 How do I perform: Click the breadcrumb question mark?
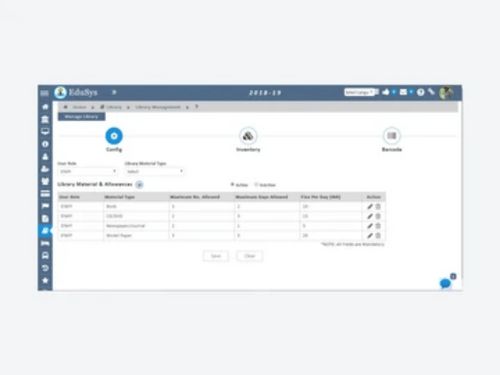[197, 107]
